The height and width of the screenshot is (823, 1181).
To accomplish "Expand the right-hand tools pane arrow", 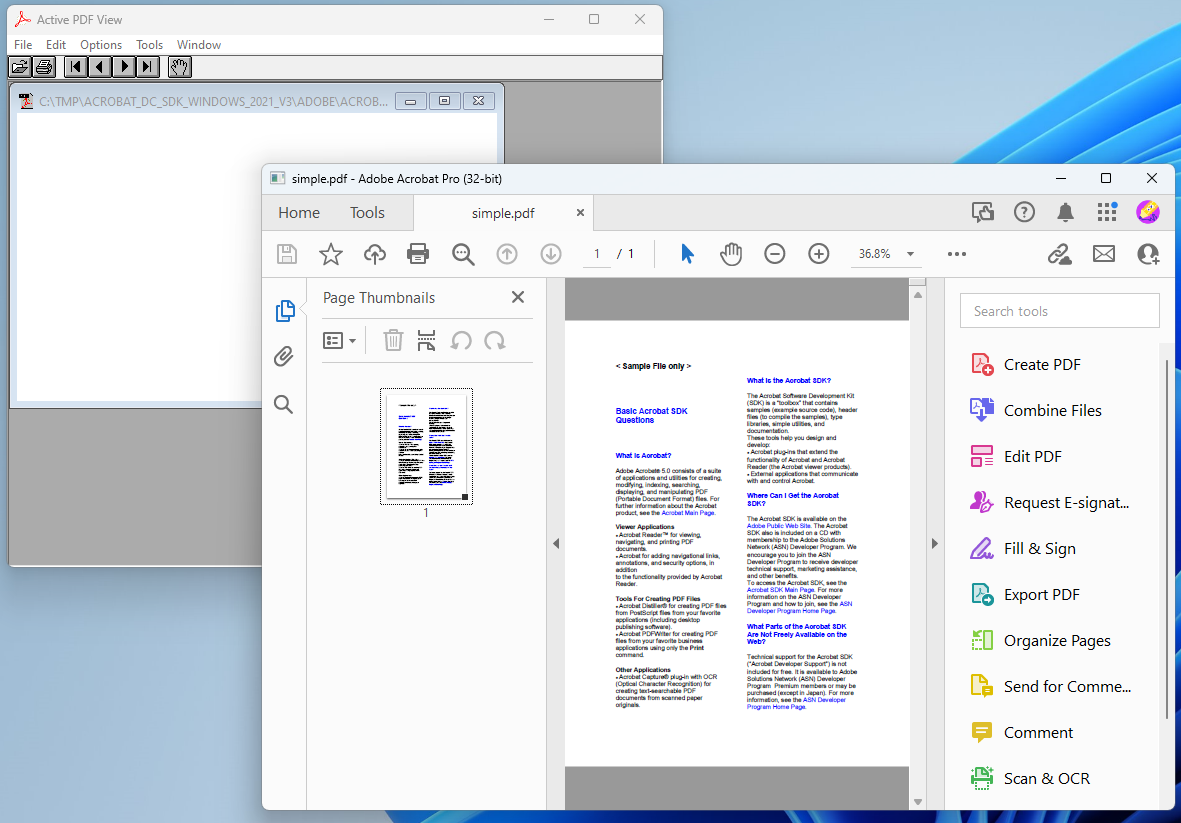I will (x=935, y=543).
